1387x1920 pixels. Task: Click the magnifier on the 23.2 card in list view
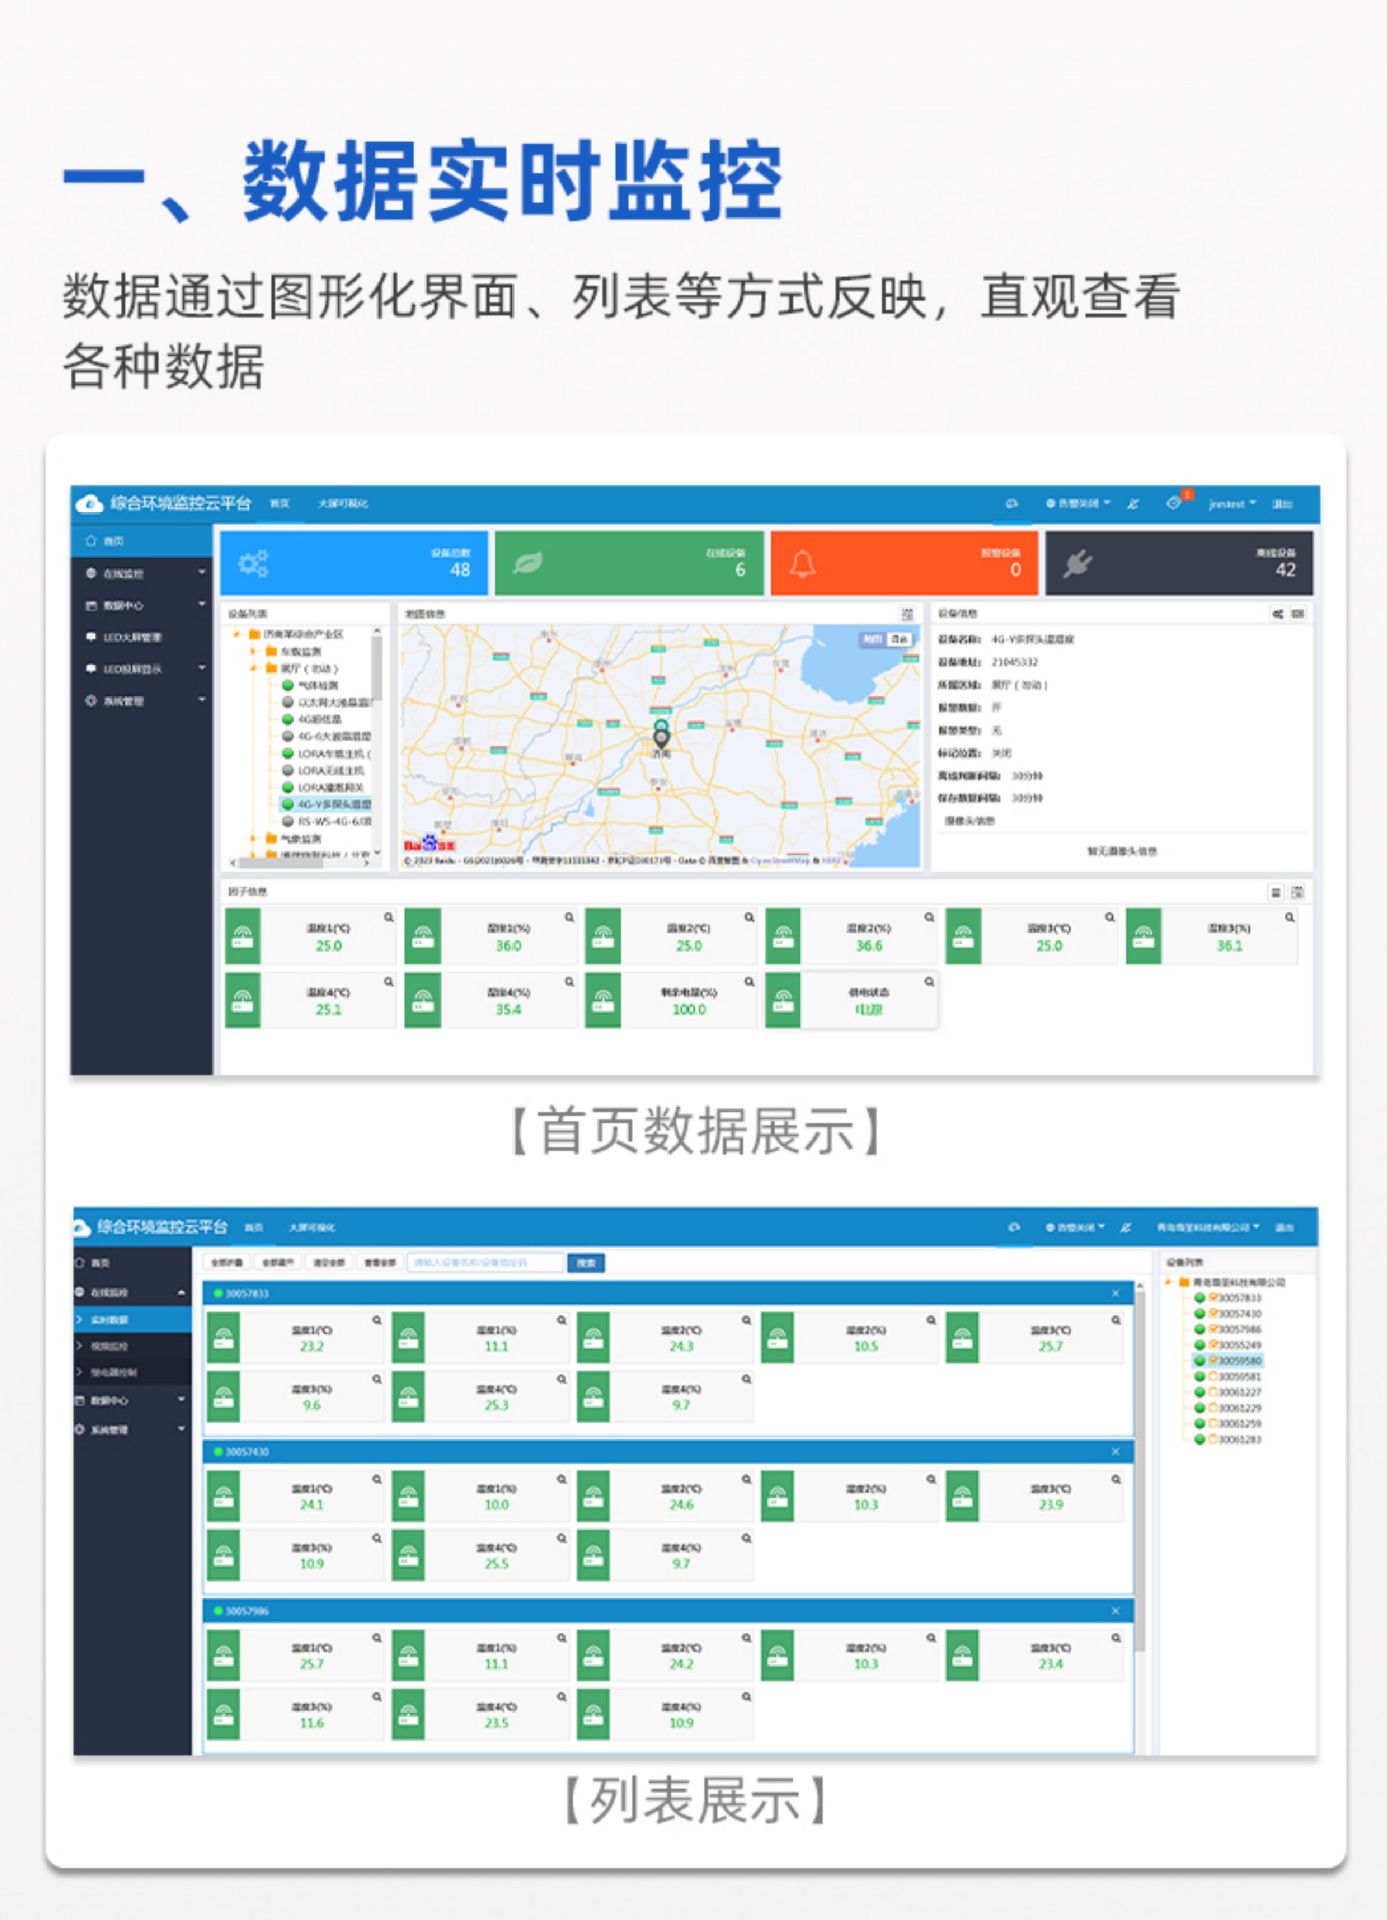click(377, 1320)
